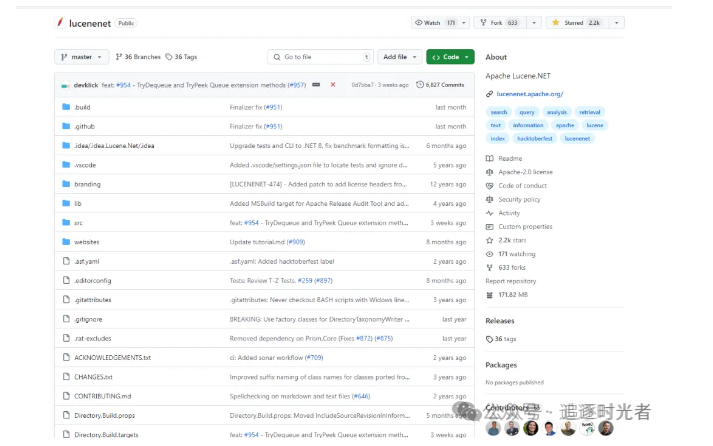
Task: Click the .asf.yaml file icon
Action: coord(66,261)
